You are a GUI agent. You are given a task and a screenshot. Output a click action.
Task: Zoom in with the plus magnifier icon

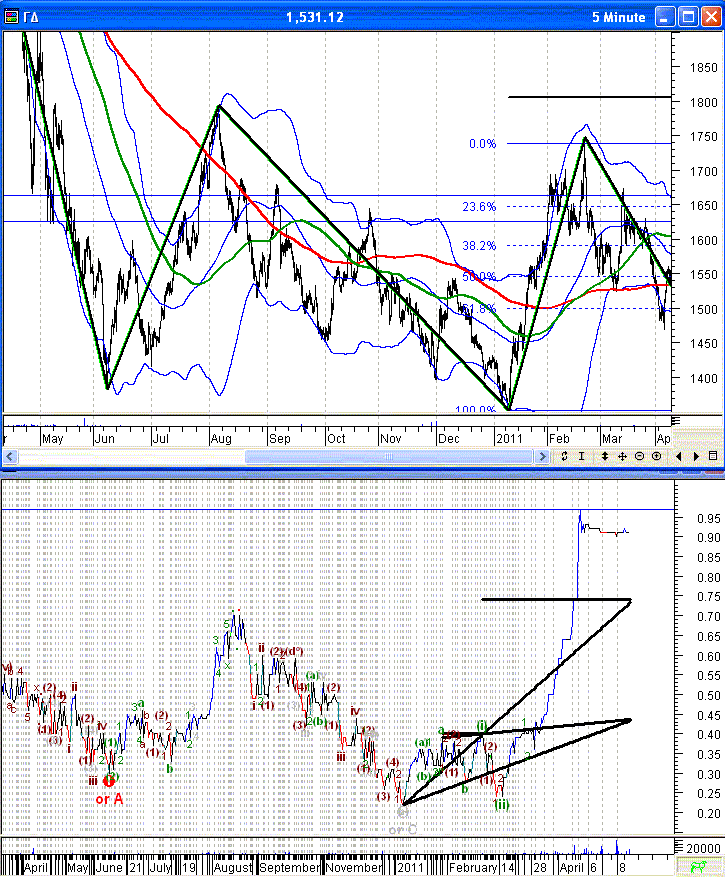656,456
